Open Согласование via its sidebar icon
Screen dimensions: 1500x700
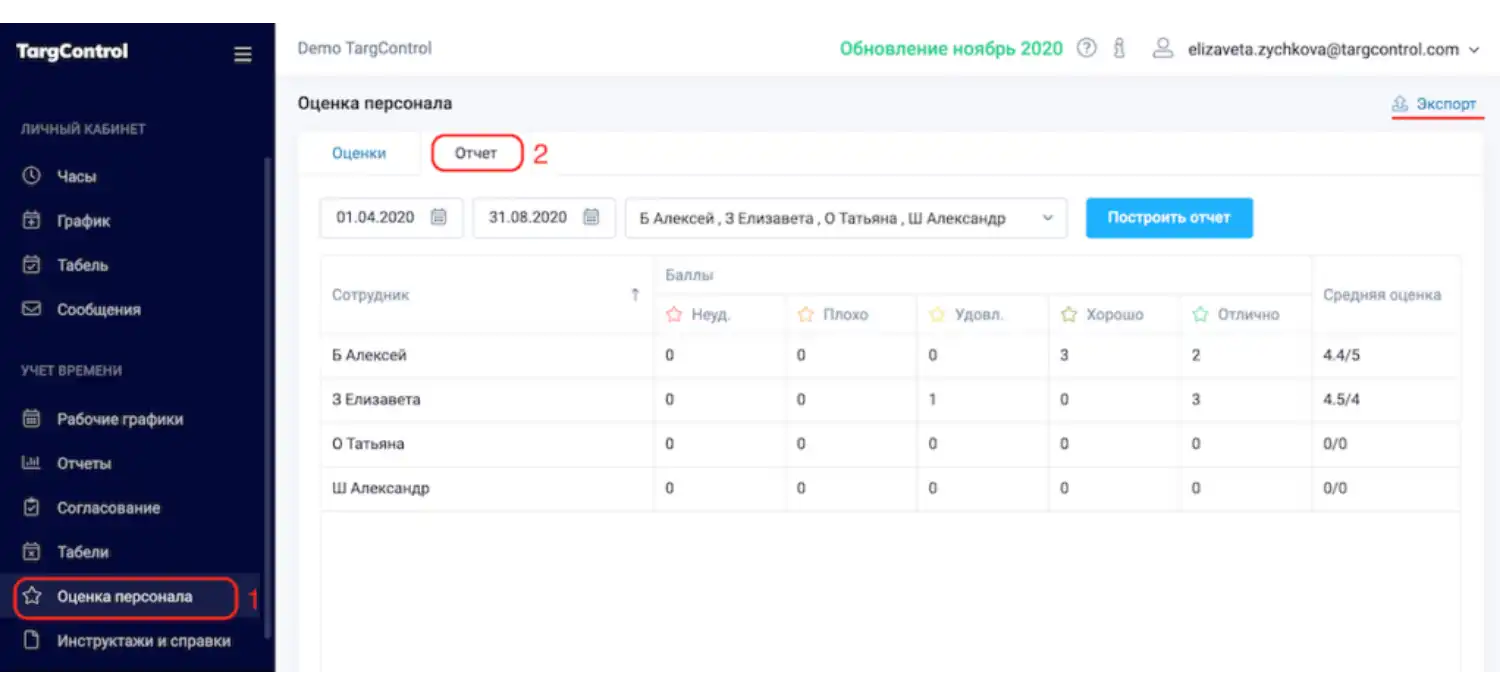click(30, 507)
